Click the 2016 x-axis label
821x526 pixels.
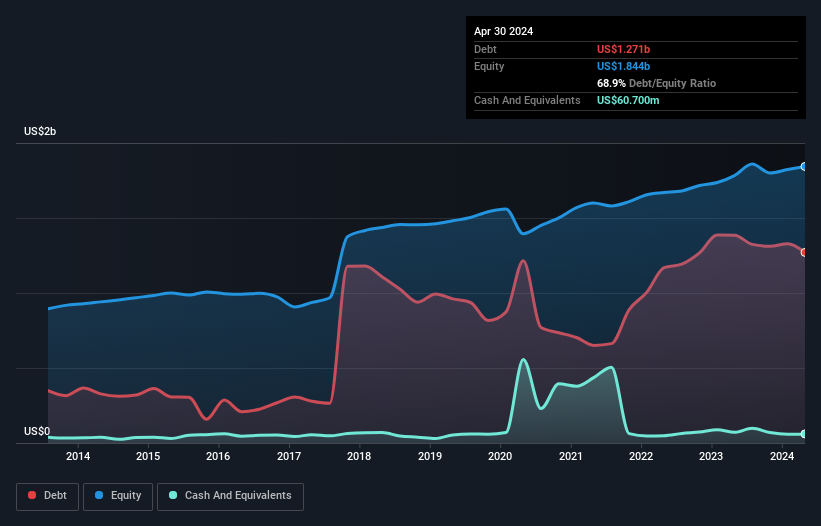coord(218,456)
